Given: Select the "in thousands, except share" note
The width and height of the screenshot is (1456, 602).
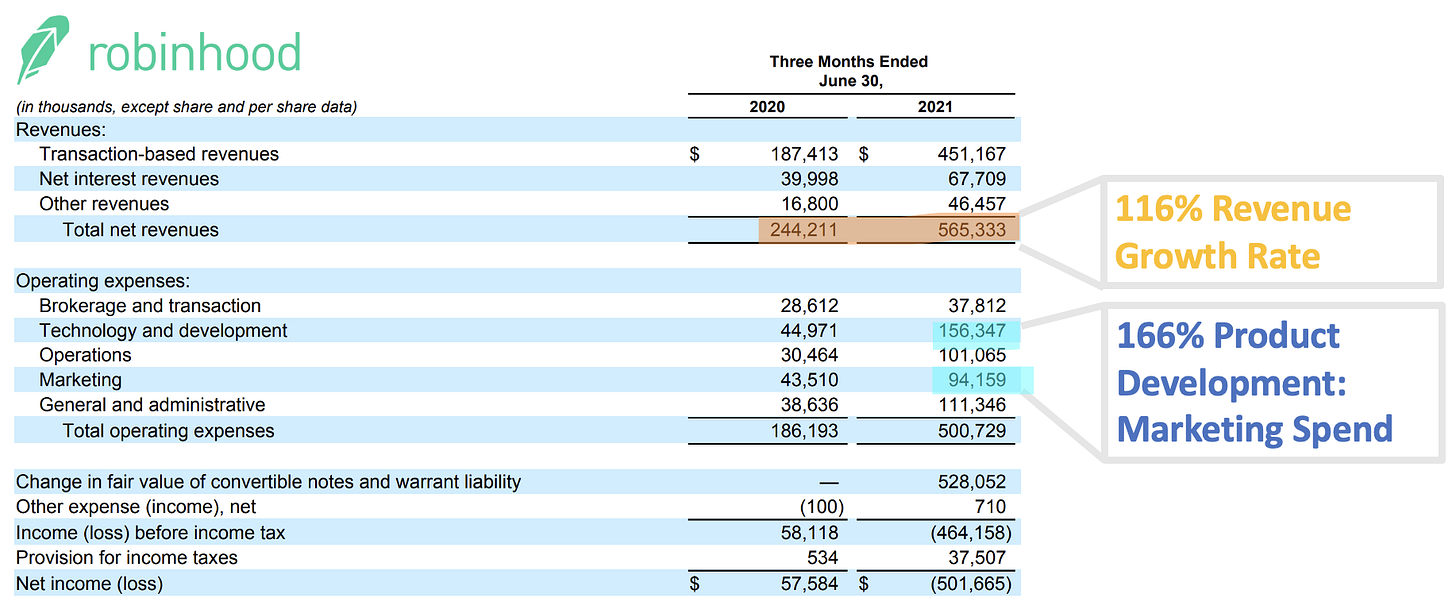Looking at the screenshot, I should pyautogui.click(x=187, y=107).
